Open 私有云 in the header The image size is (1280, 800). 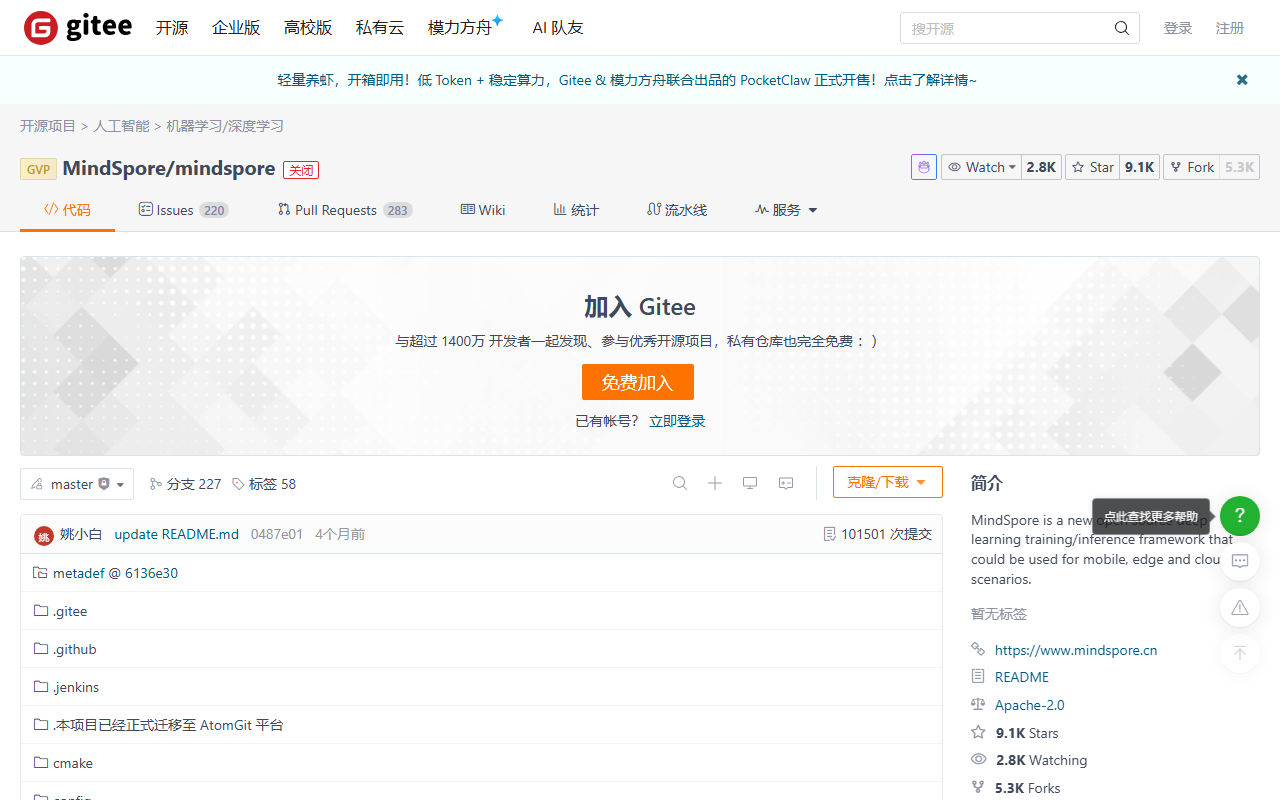coord(380,28)
